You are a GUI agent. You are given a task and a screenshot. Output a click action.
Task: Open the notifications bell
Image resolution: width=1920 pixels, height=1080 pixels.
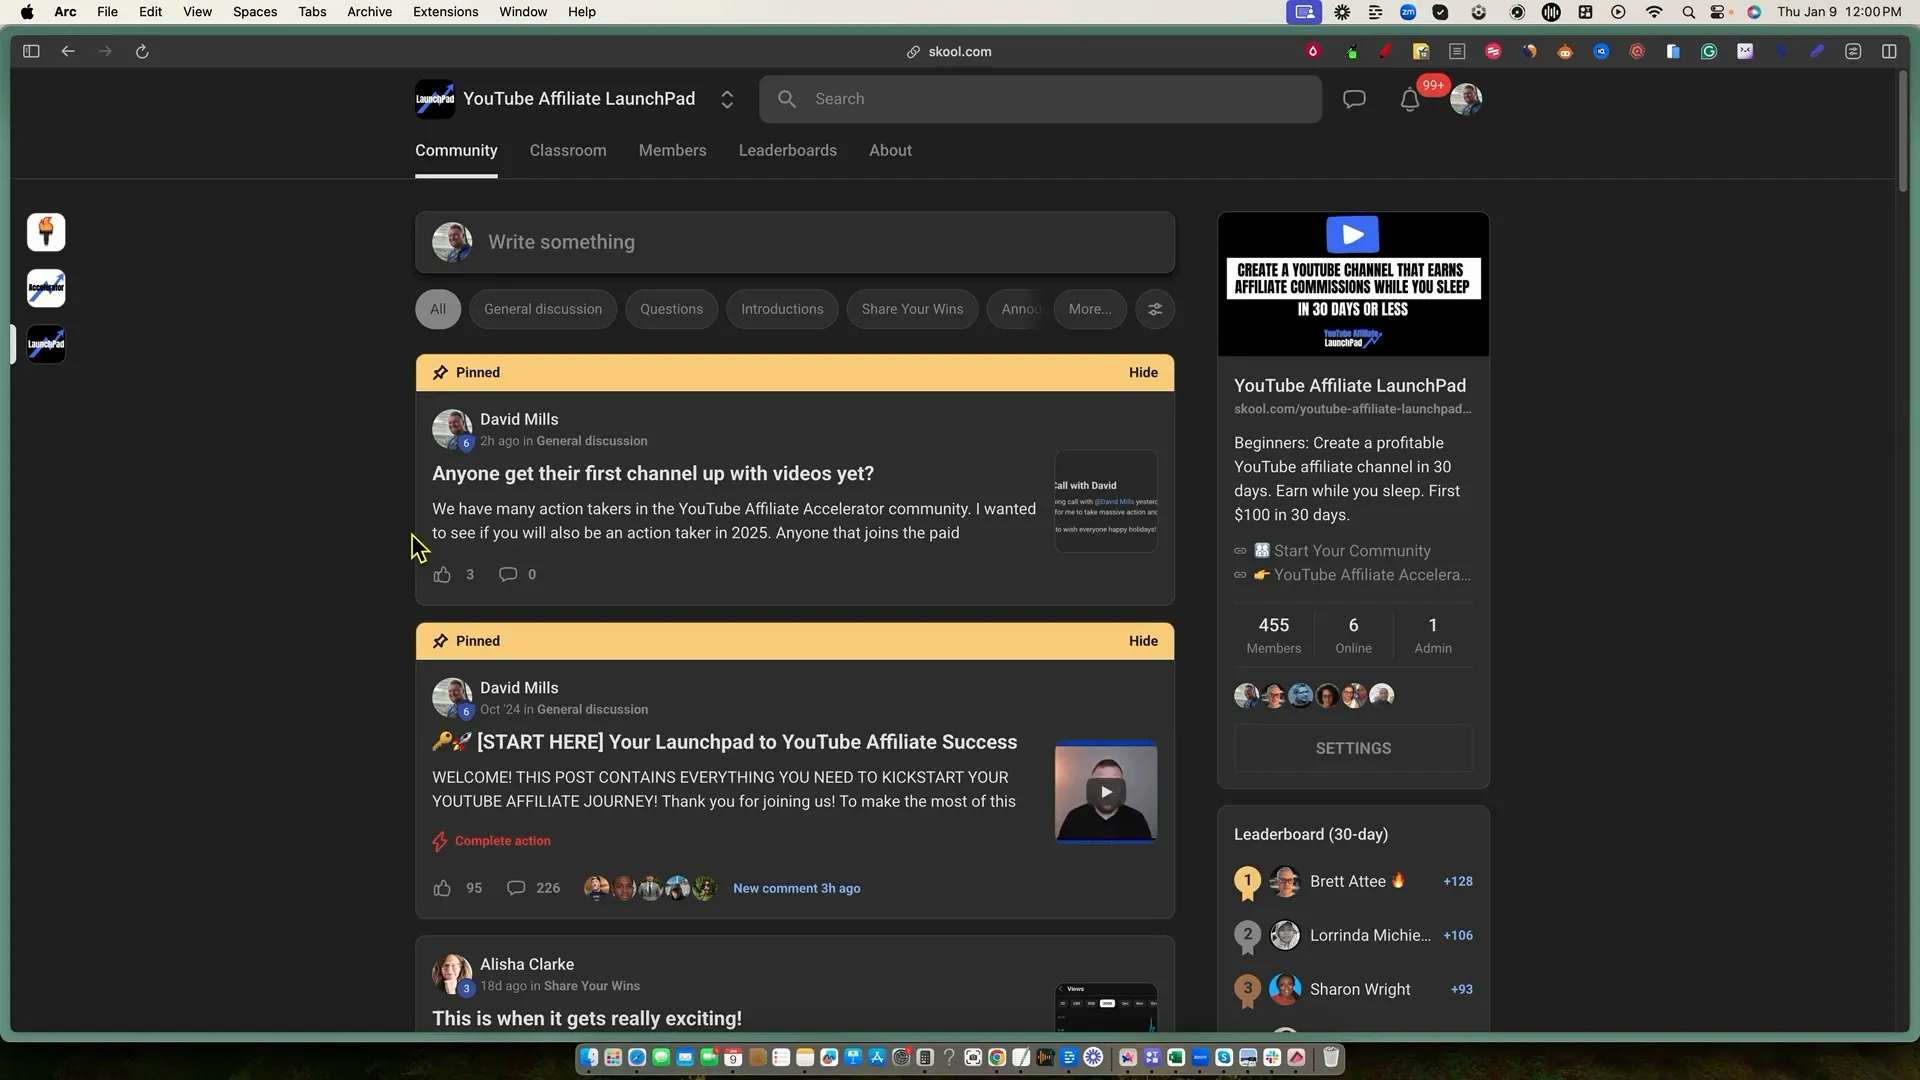coord(1409,100)
